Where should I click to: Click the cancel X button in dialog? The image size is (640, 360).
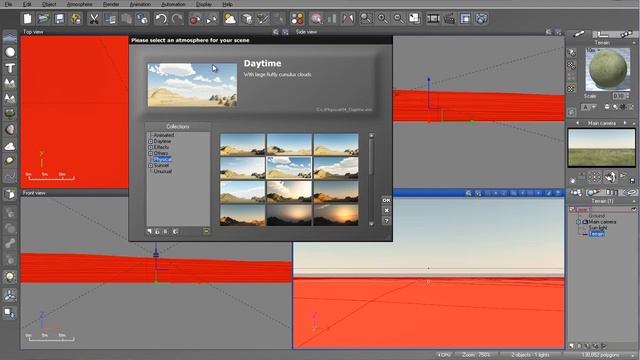click(387, 211)
